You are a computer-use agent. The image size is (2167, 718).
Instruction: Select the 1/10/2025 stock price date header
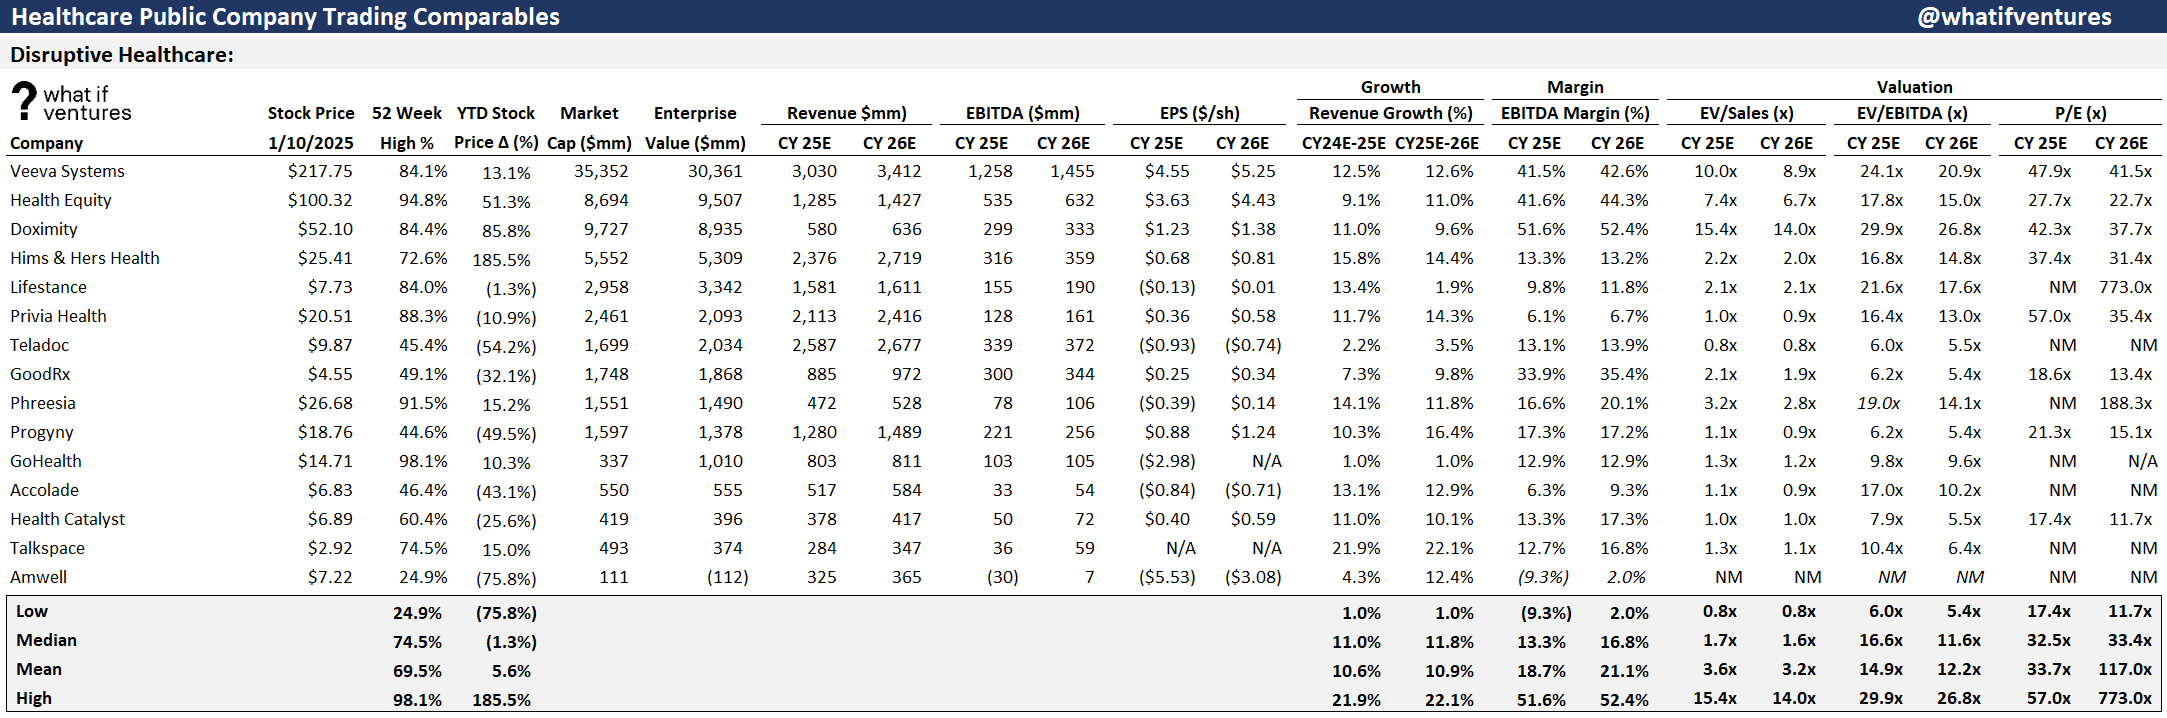tap(310, 143)
